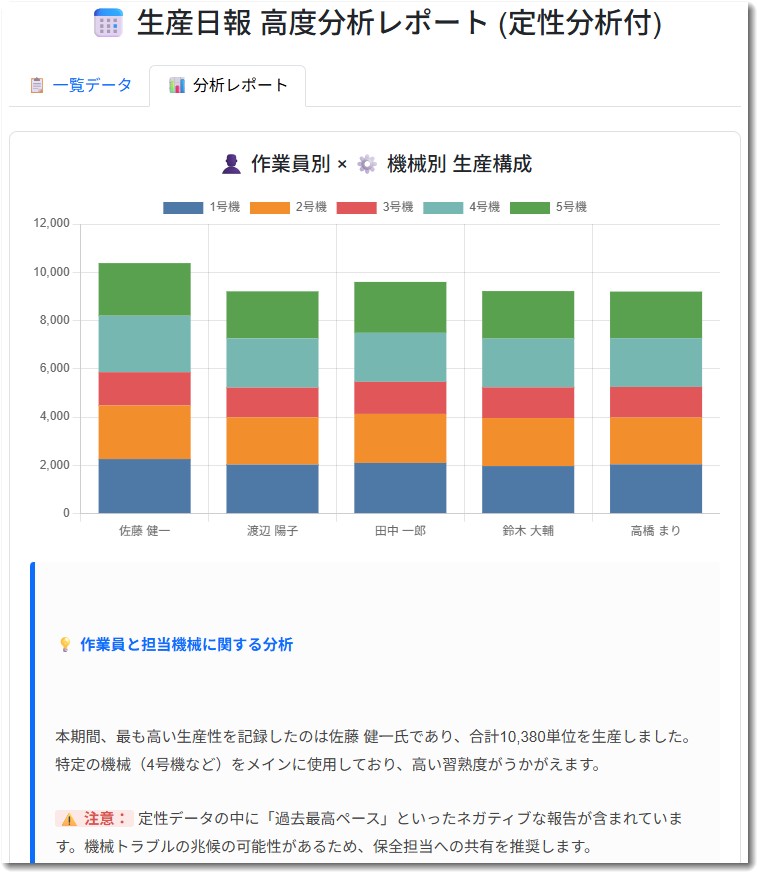Click 鈴木 大輔's red 3号機 bar segment
The height and width of the screenshot is (872, 757).
click(528, 403)
